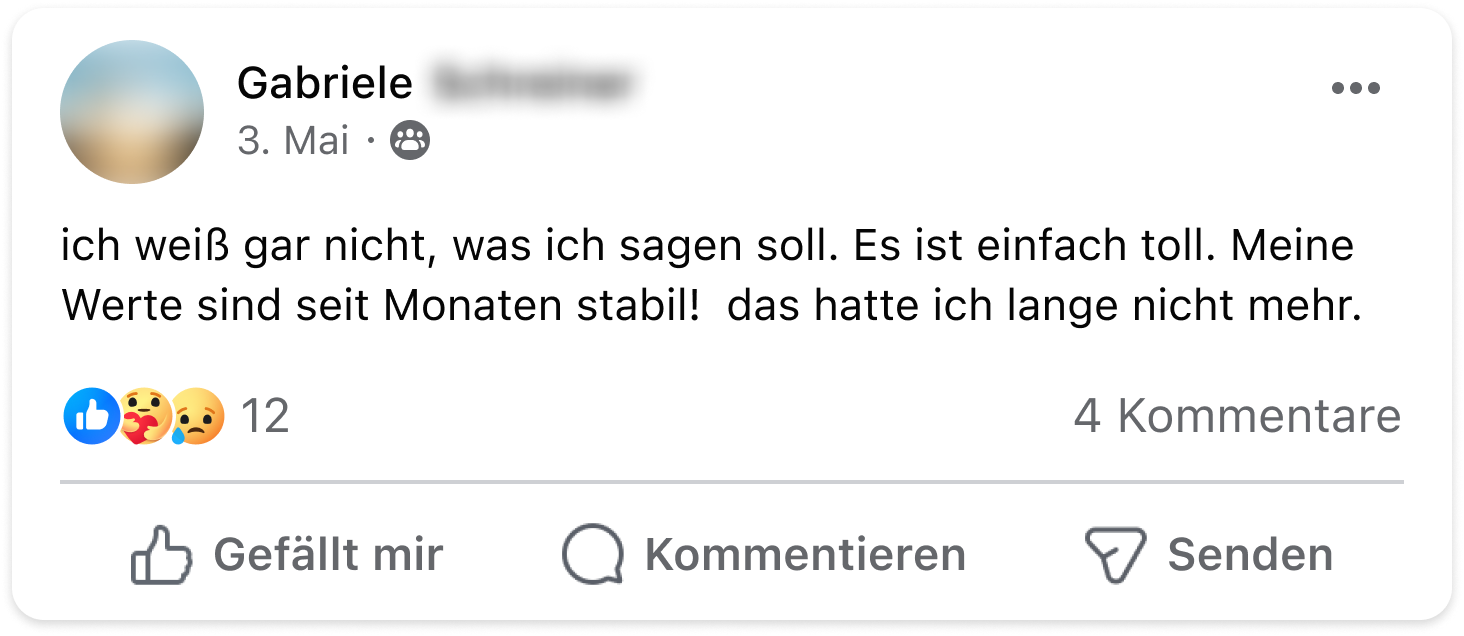Open the three-dot post options menu
Screen dimensions: 1464x636
coord(1356,88)
